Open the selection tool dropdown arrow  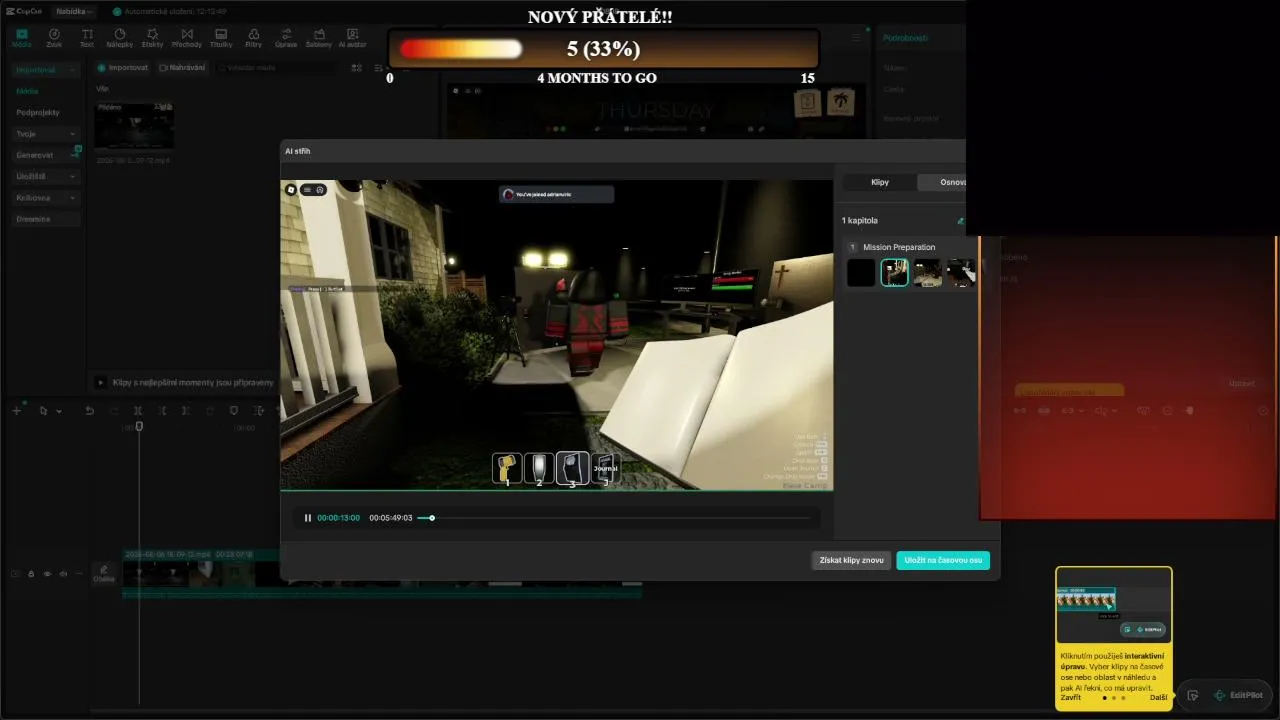[x=59, y=411]
